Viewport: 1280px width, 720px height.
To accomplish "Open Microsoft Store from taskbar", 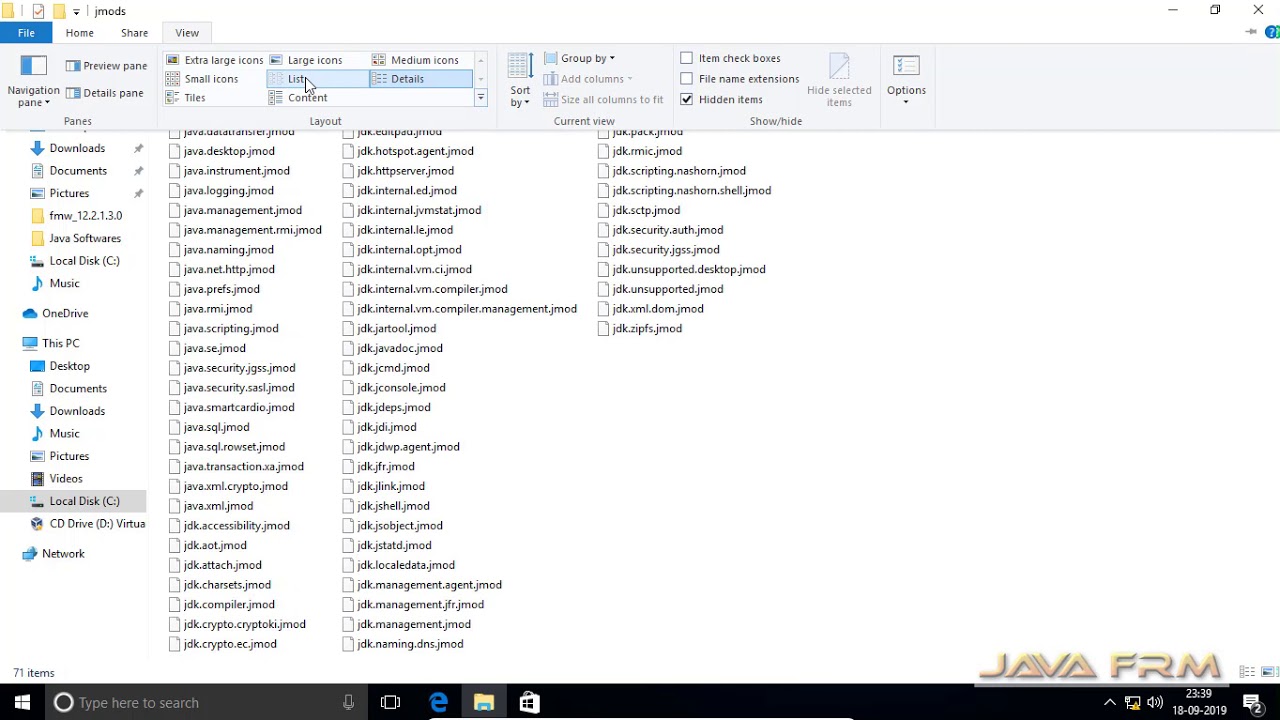I will [x=529, y=703].
